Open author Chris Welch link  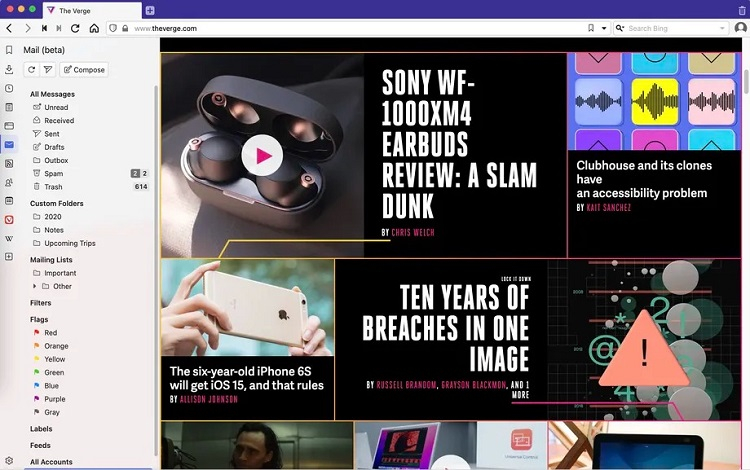click(x=413, y=232)
